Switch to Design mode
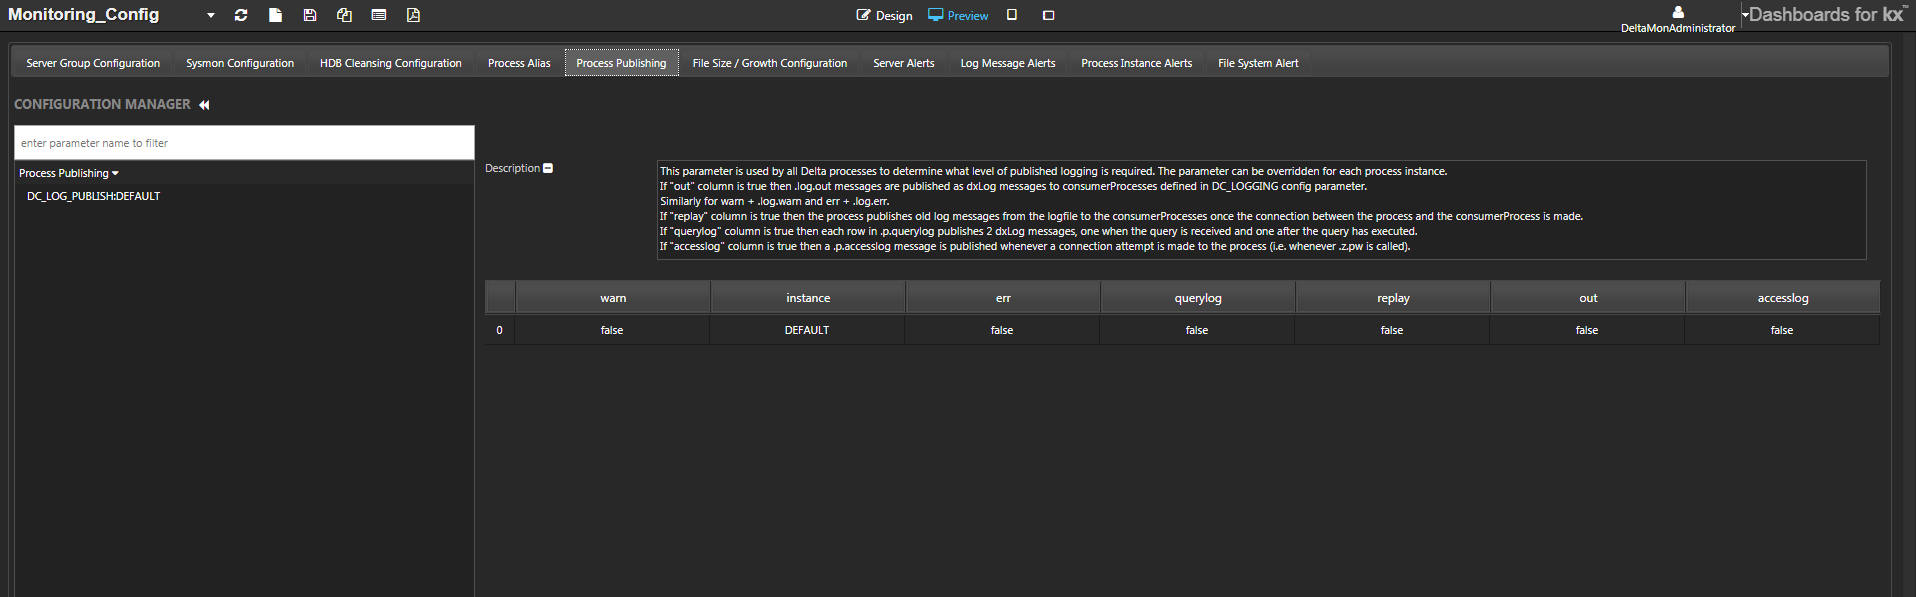This screenshot has height=597, width=1916. (x=884, y=15)
